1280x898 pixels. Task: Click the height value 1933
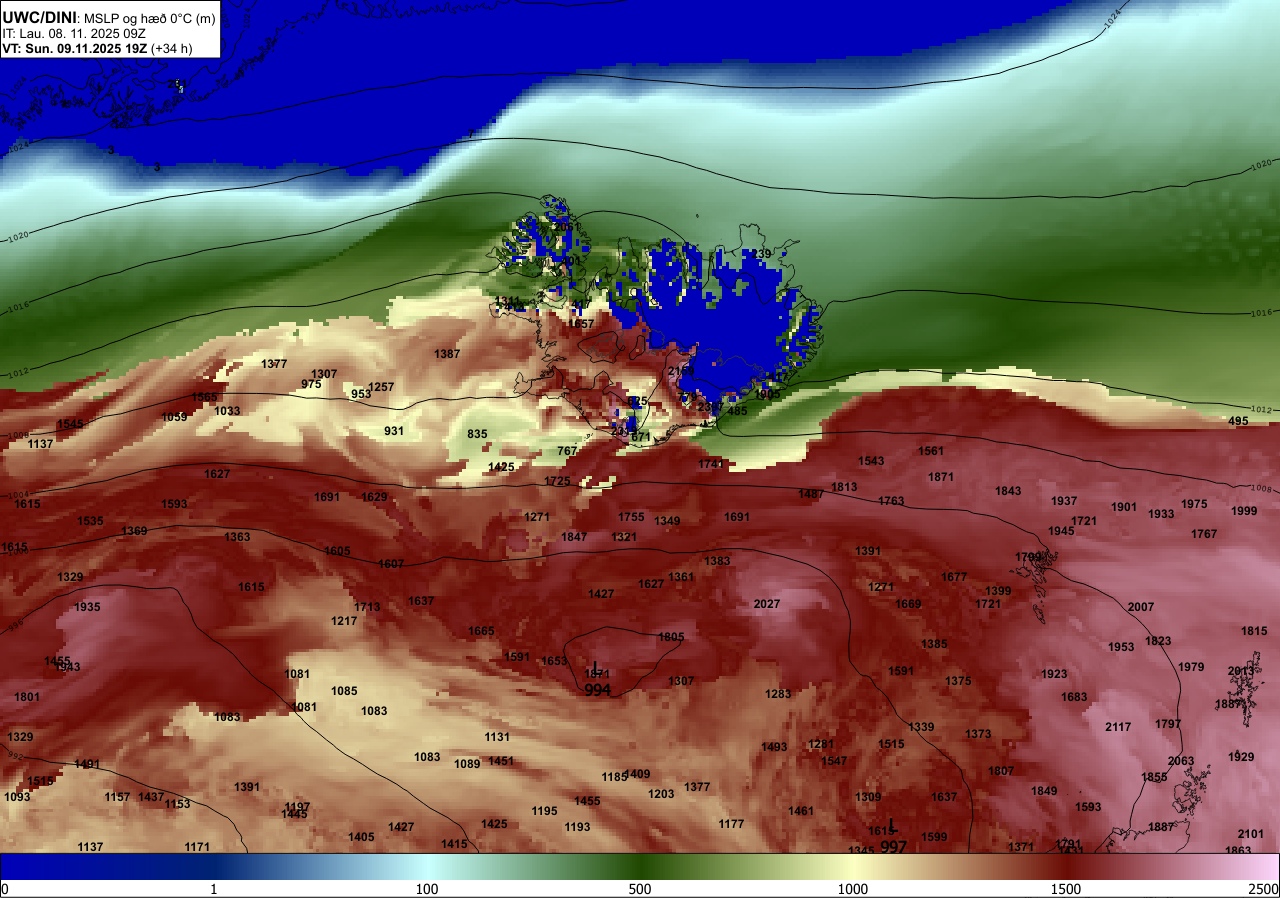tap(1161, 514)
